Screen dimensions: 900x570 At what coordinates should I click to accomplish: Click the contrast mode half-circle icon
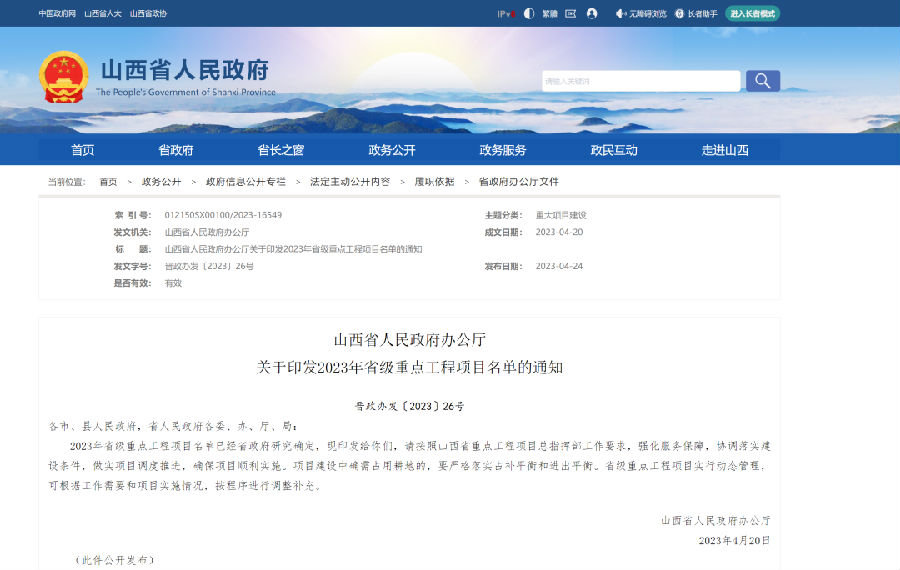click(x=529, y=13)
